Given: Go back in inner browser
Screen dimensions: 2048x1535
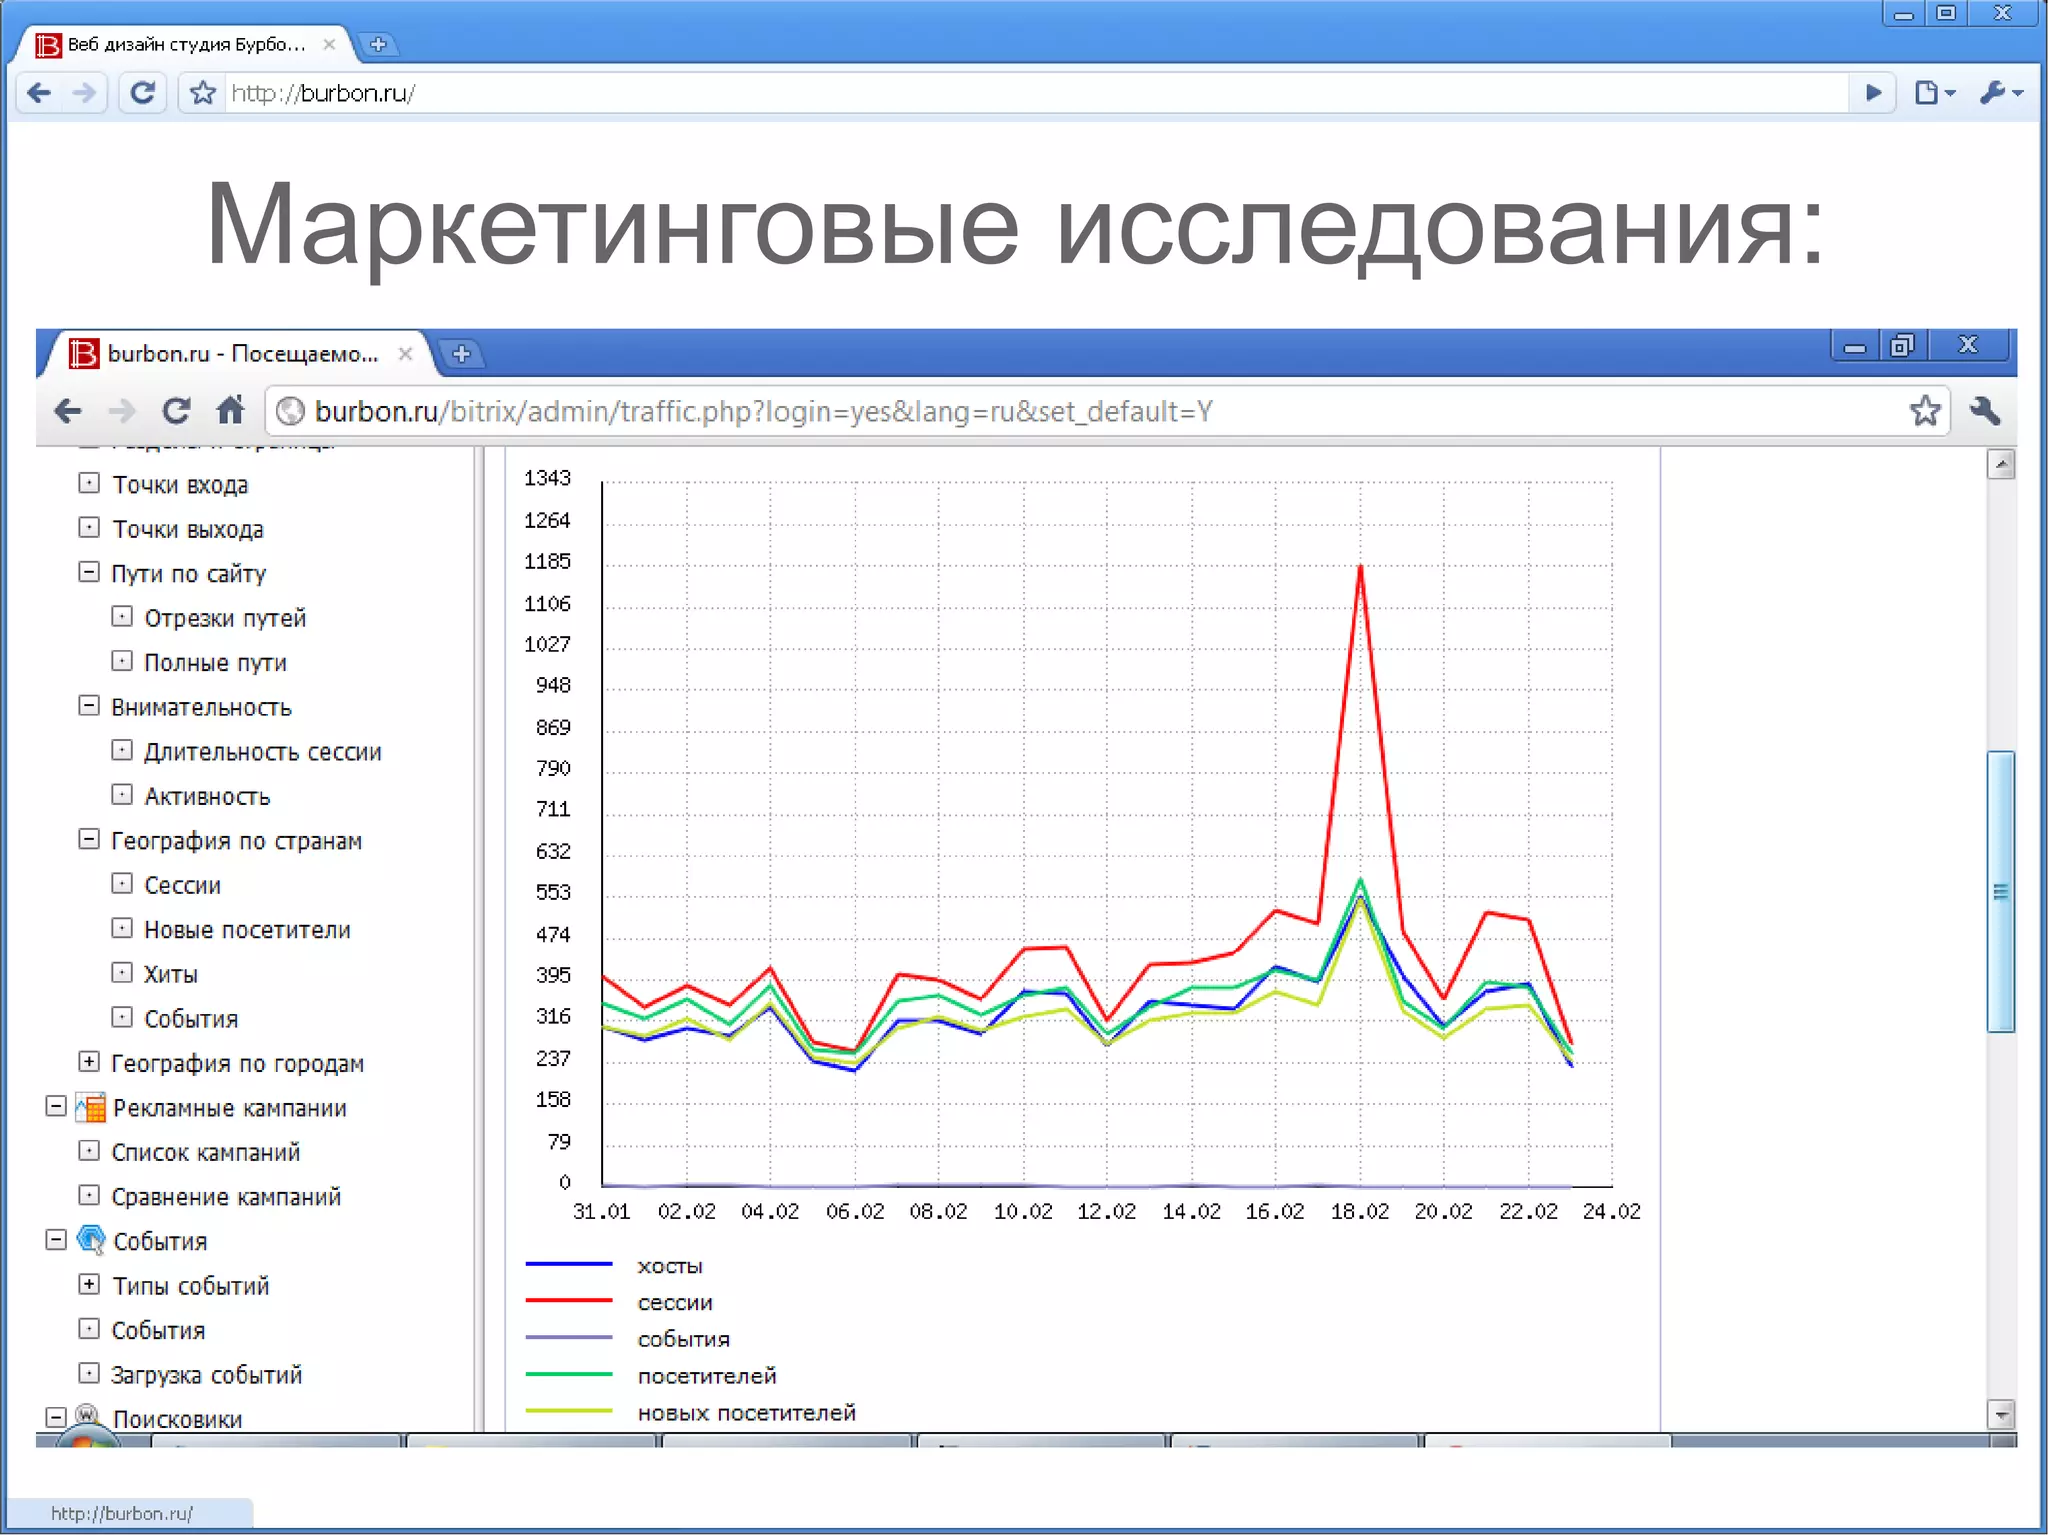Looking at the screenshot, I should pos(68,411).
